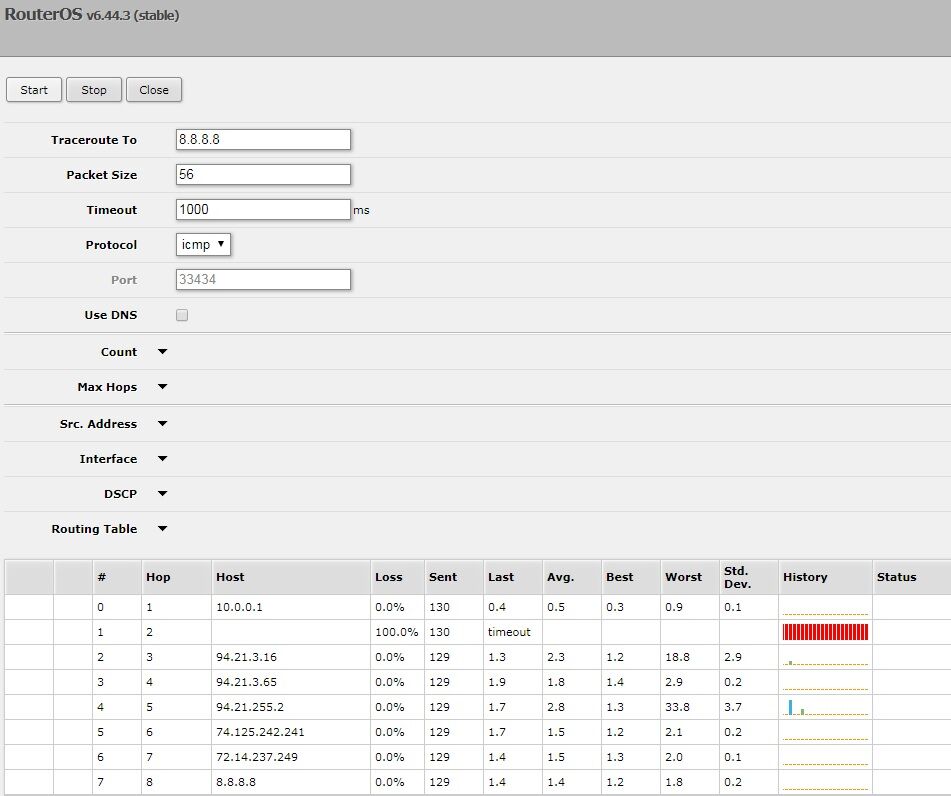This screenshot has height=796, width=951.
Task: Sort by the # column header
Action: 117,577
